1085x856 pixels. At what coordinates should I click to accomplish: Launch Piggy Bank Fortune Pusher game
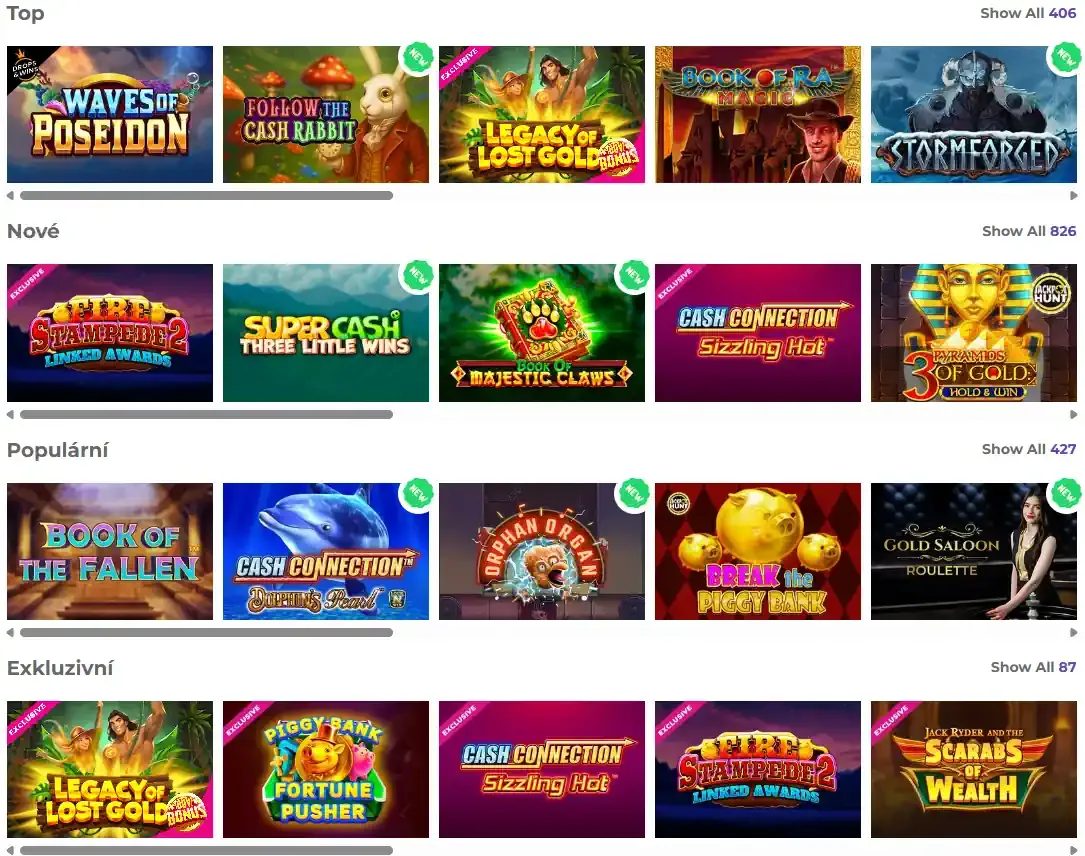[x=326, y=770]
